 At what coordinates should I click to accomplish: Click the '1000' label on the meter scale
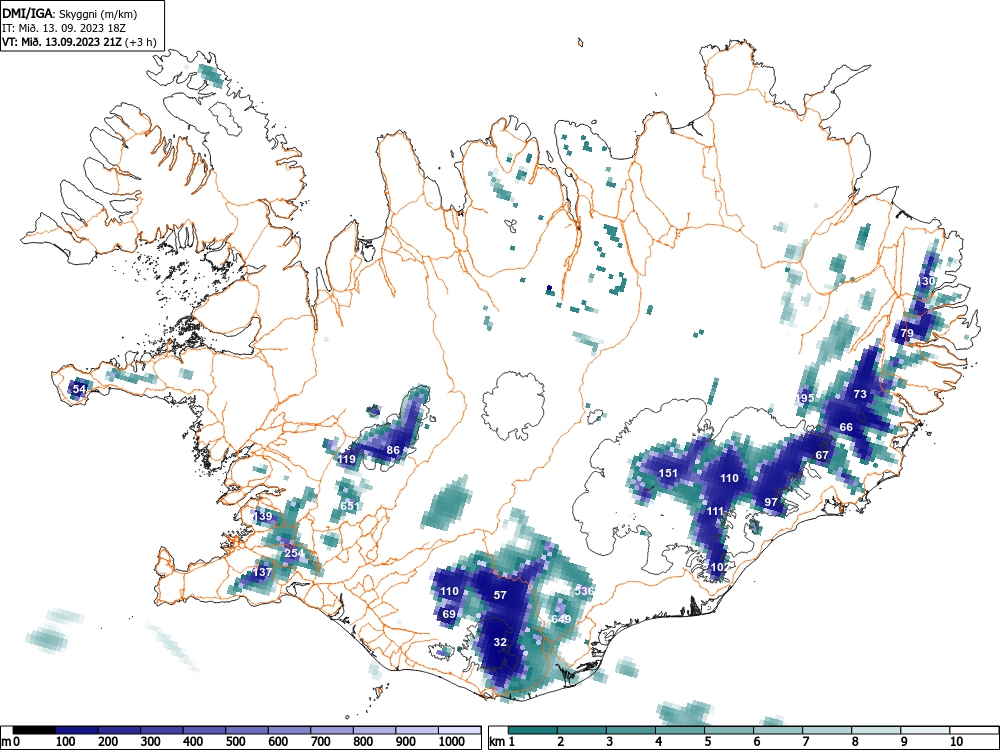click(x=452, y=742)
